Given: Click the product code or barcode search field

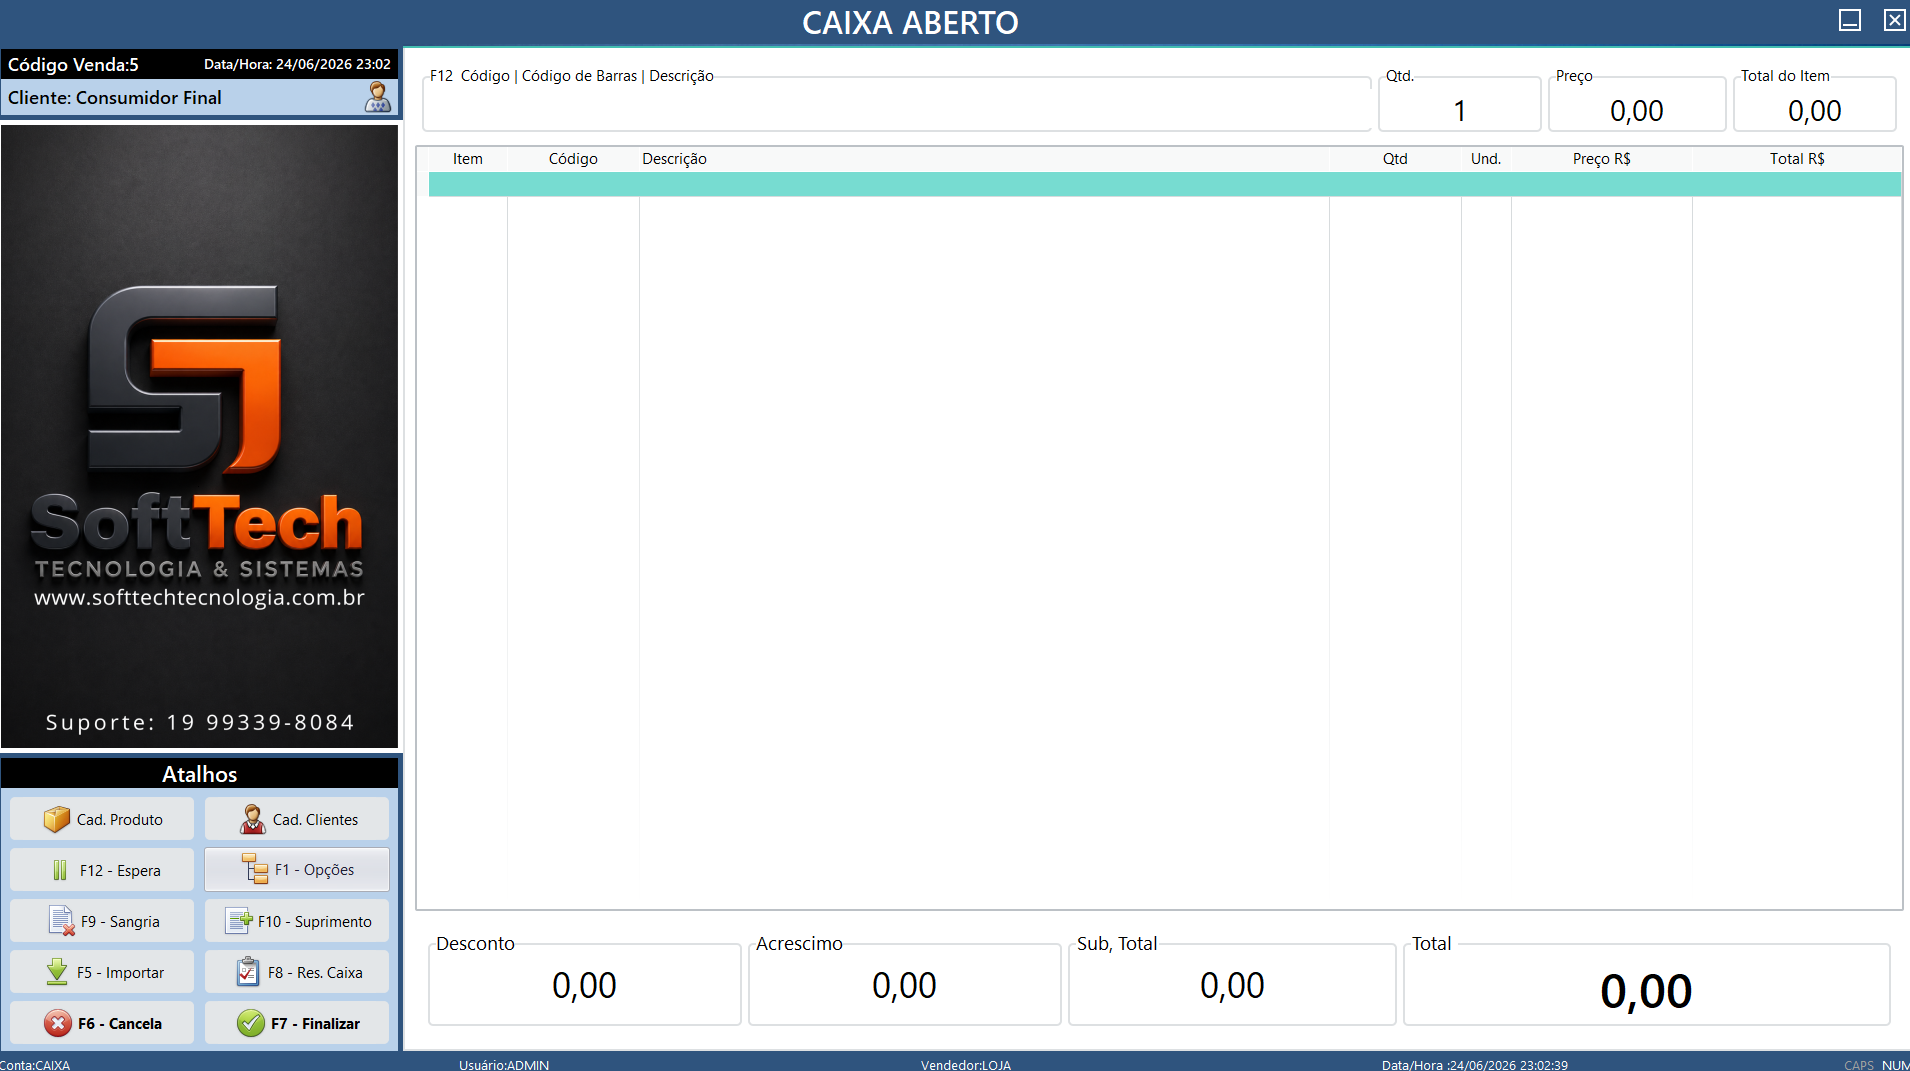Looking at the screenshot, I should (x=896, y=104).
